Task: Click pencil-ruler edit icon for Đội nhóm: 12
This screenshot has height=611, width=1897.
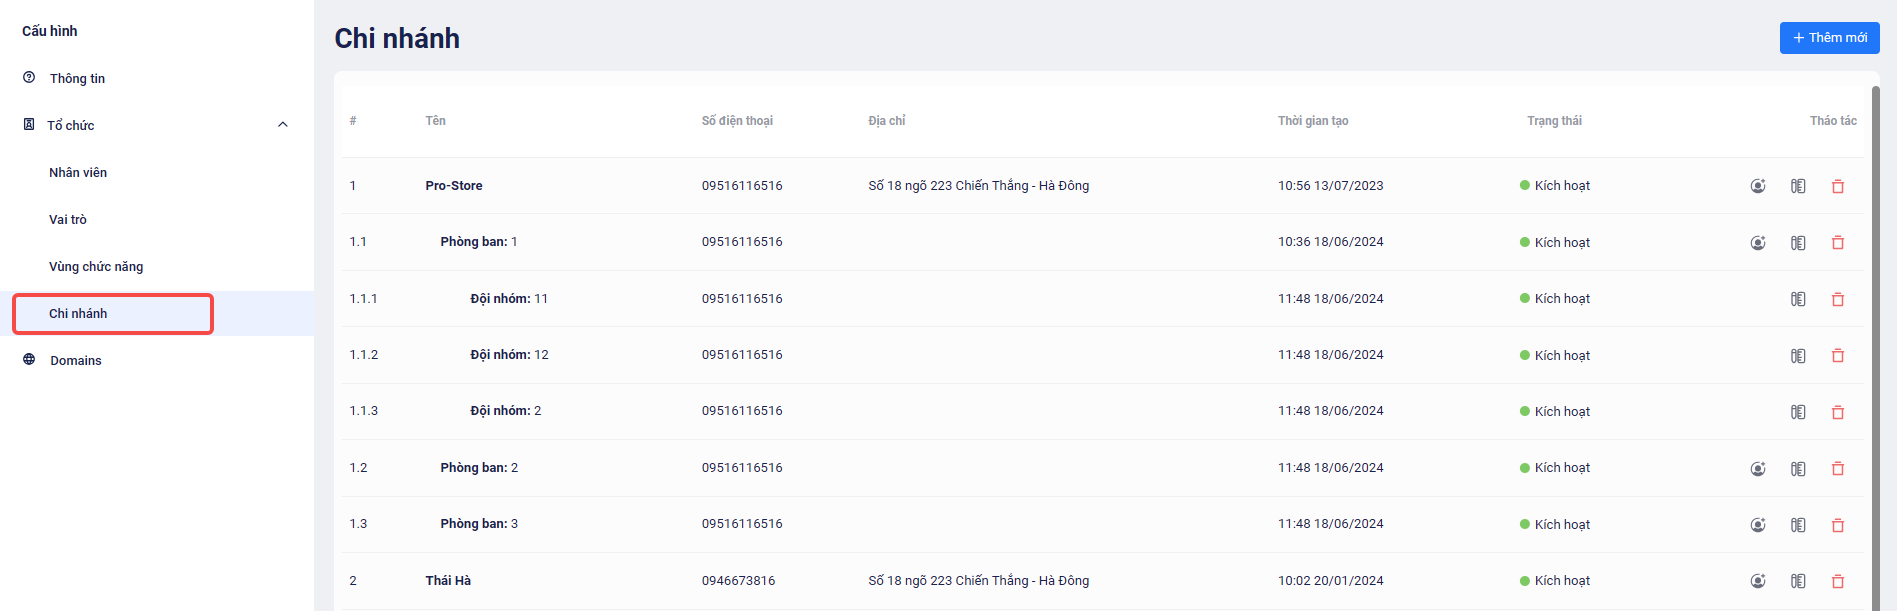Action: tap(1797, 355)
